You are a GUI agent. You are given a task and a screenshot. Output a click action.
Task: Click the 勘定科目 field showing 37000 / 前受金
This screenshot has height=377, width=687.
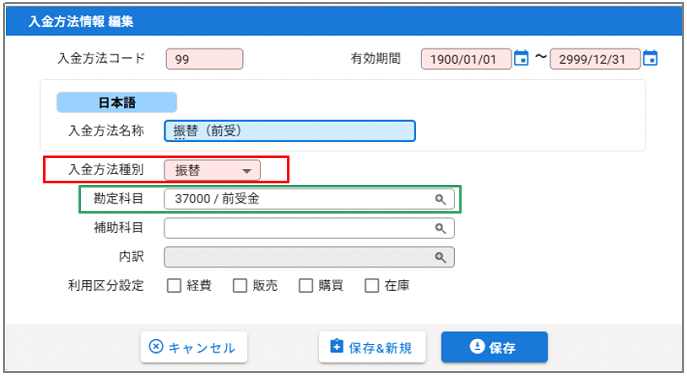coord(309,199)
